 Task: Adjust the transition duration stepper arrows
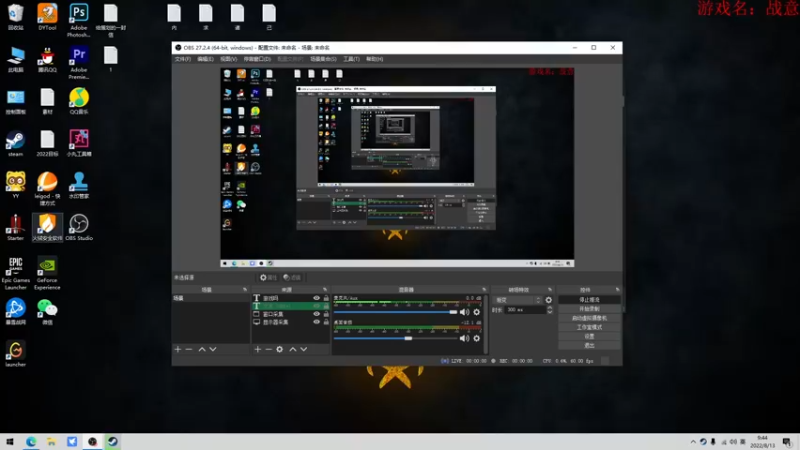549,310
